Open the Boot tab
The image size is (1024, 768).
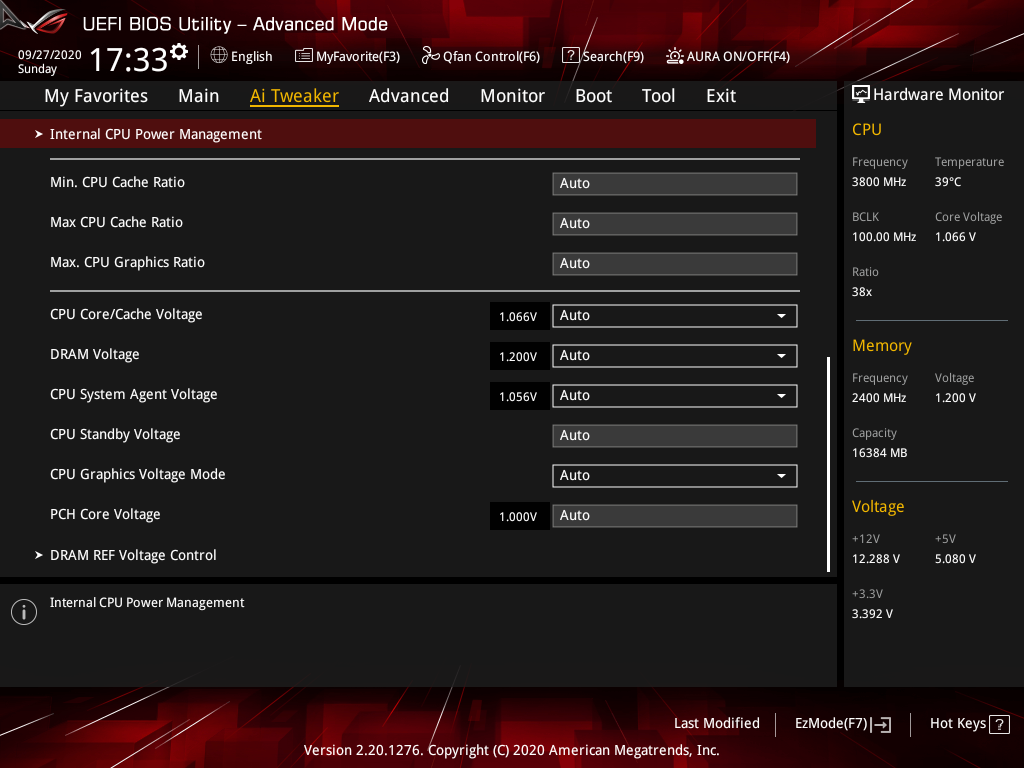[593, 96]
